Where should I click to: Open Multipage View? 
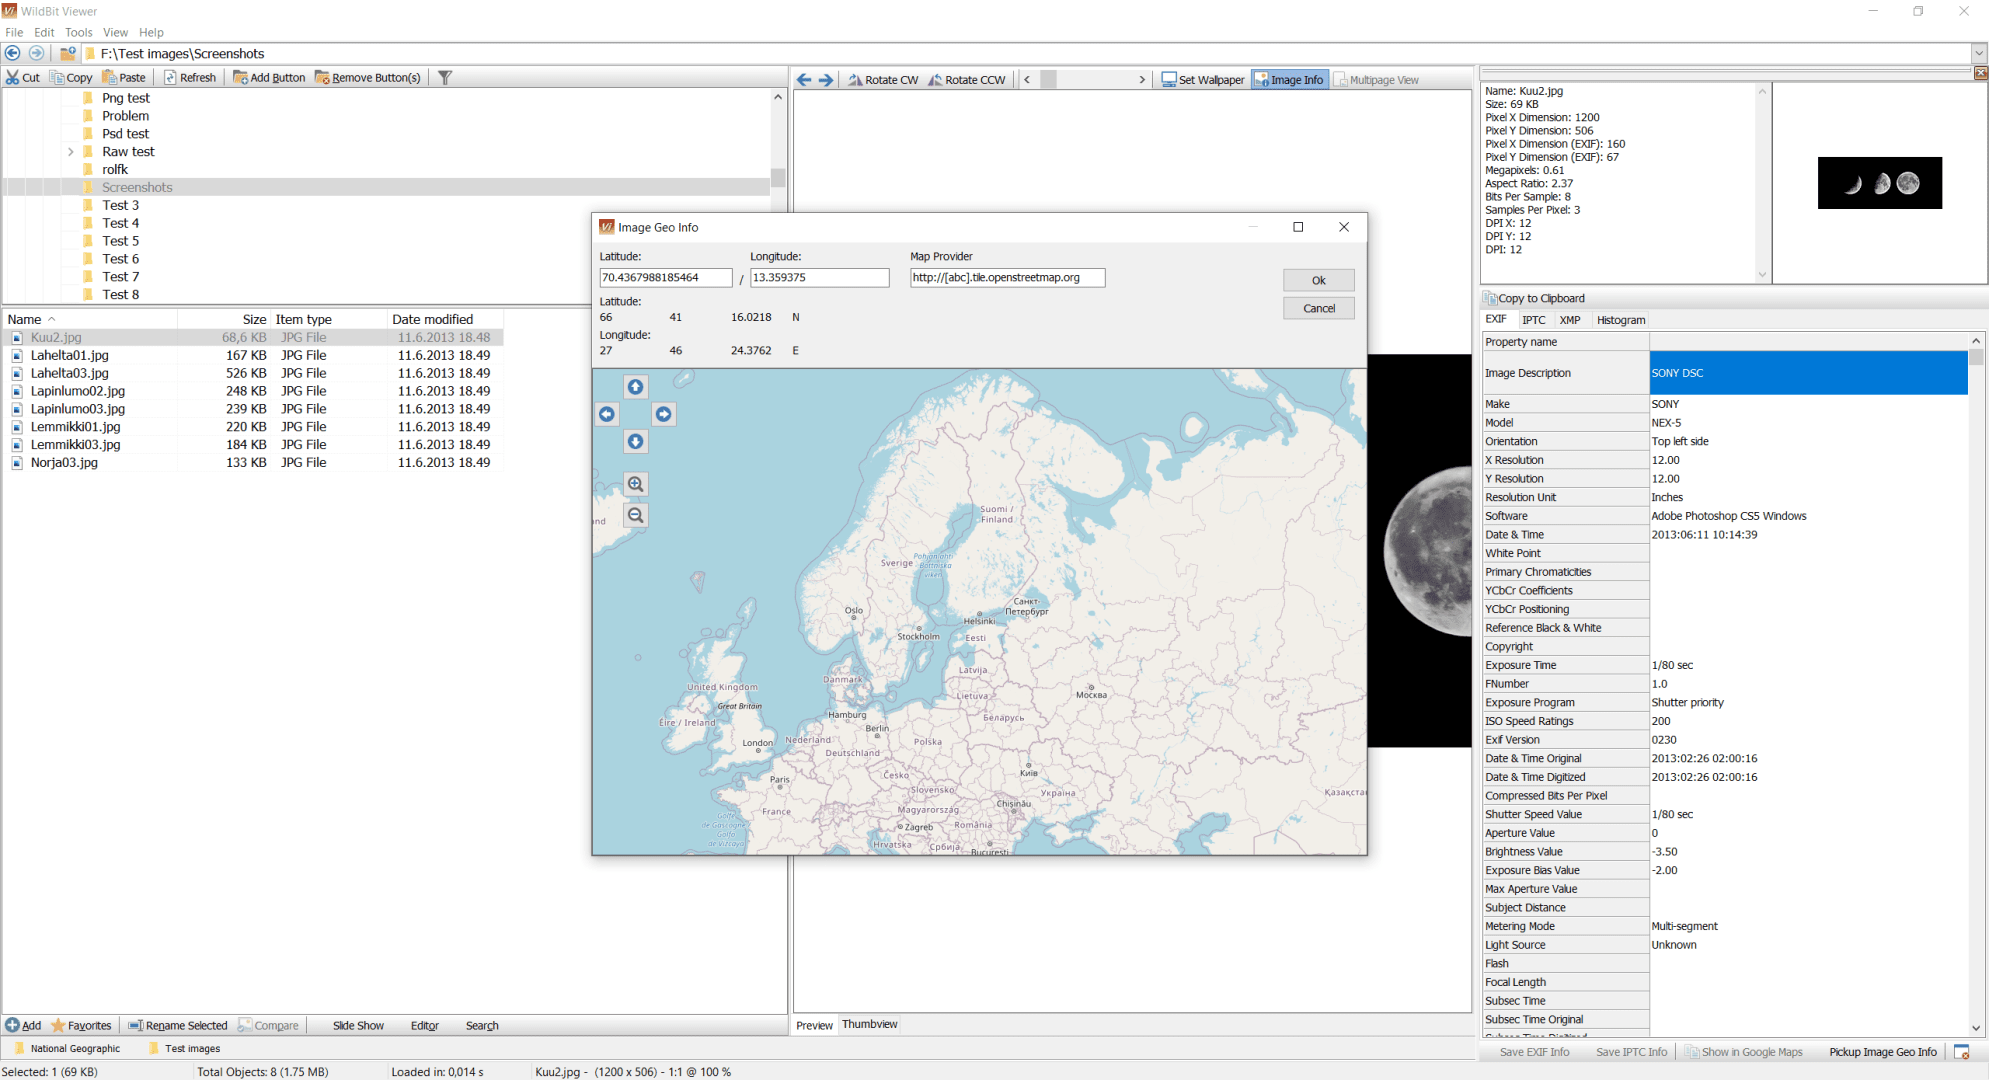click(1377, 80)
